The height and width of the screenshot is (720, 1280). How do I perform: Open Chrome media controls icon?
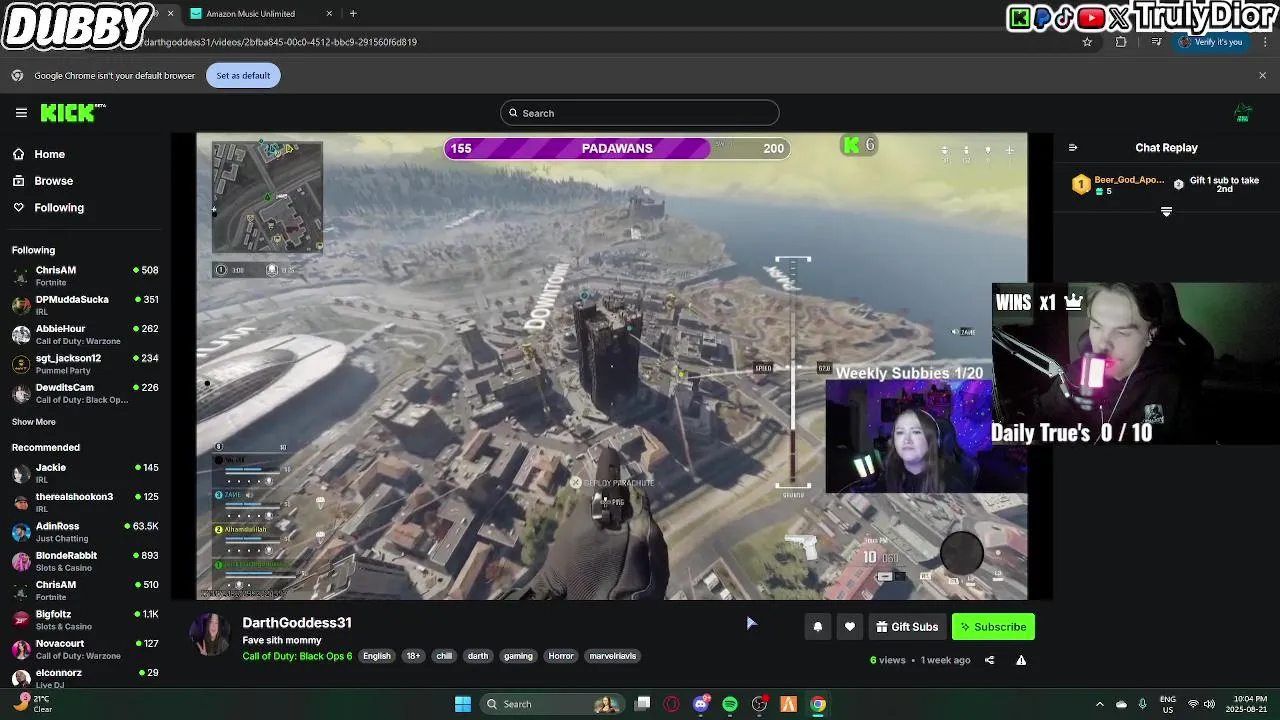[1156, 42]
